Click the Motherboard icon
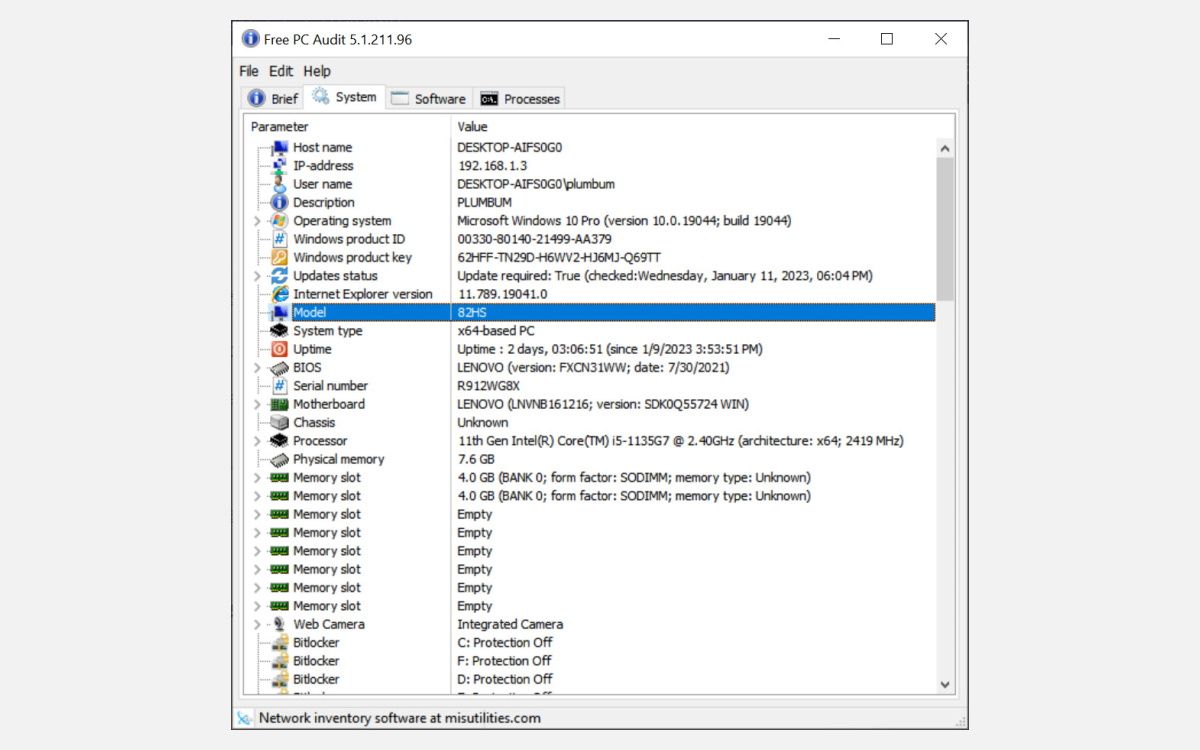The image size is (1200, 750). 281,404
